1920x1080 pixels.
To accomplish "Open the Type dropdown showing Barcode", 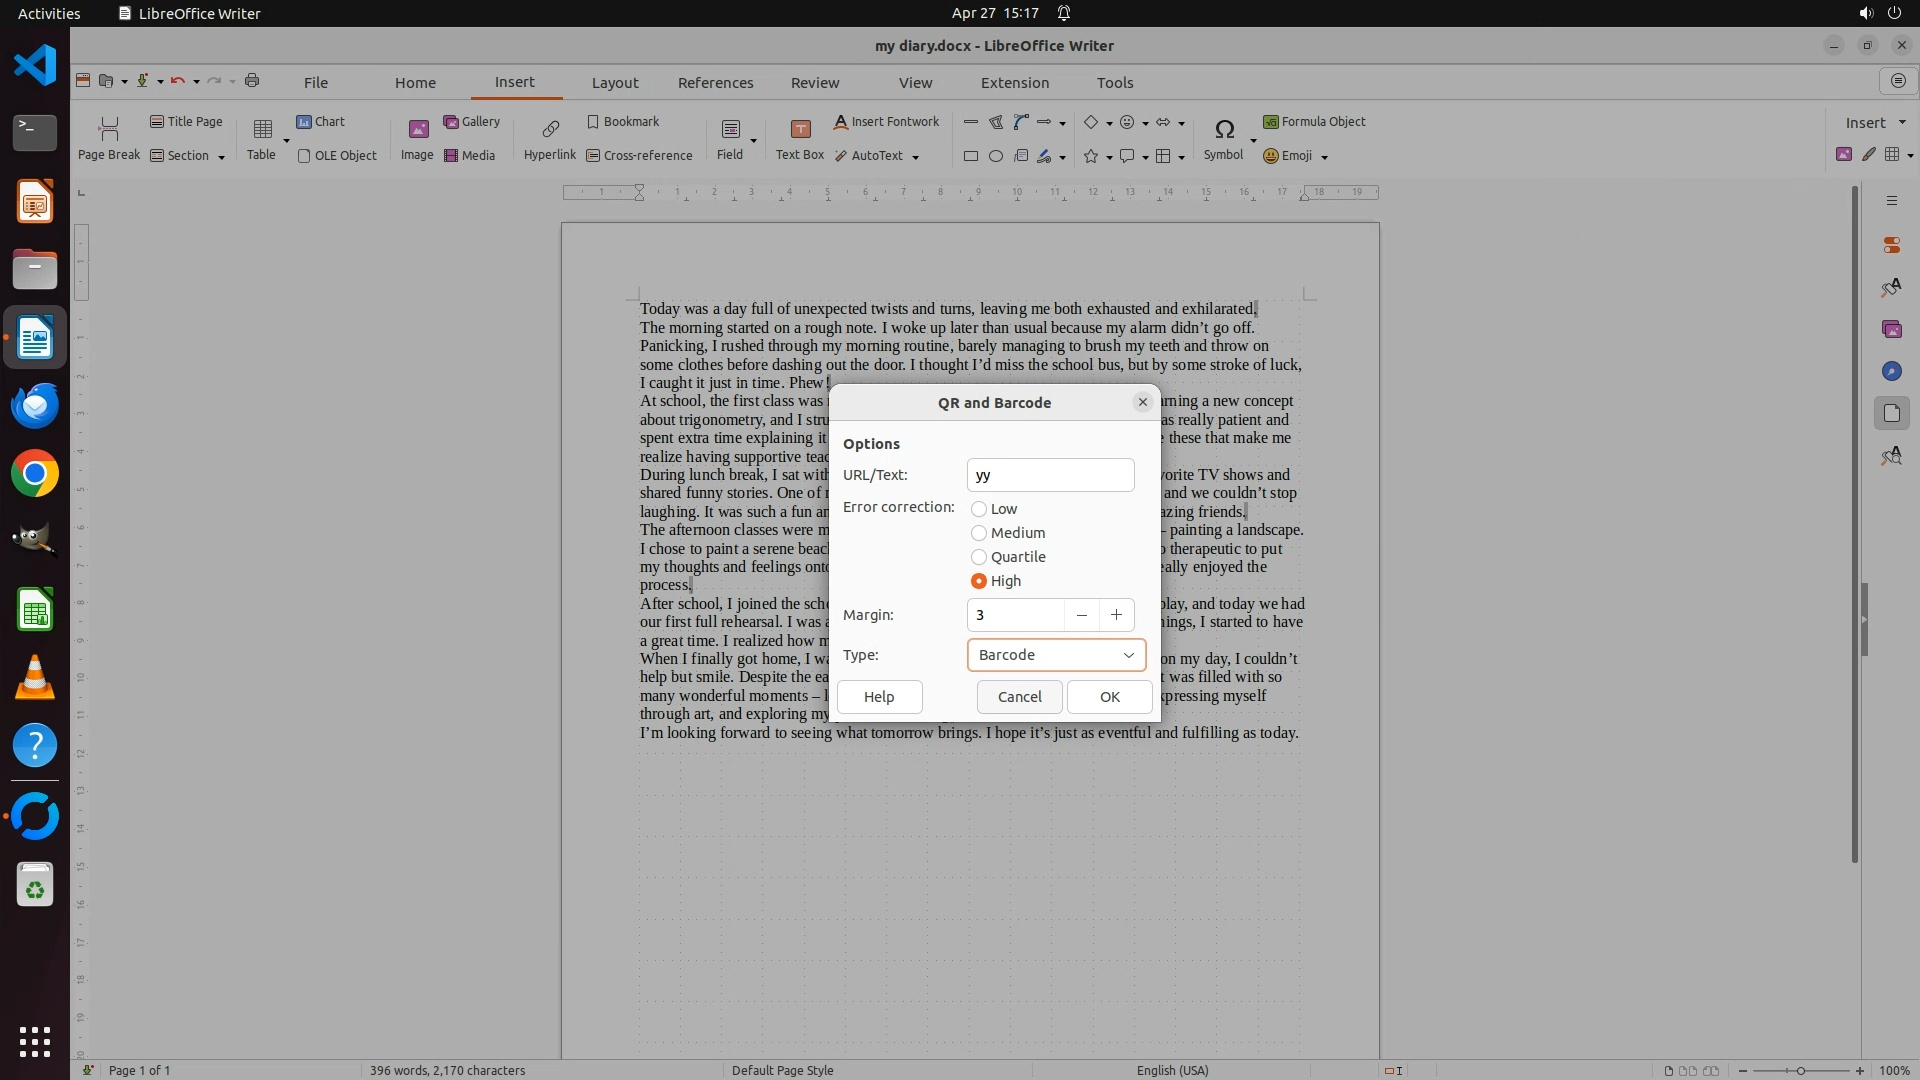I will [1056, 655].
